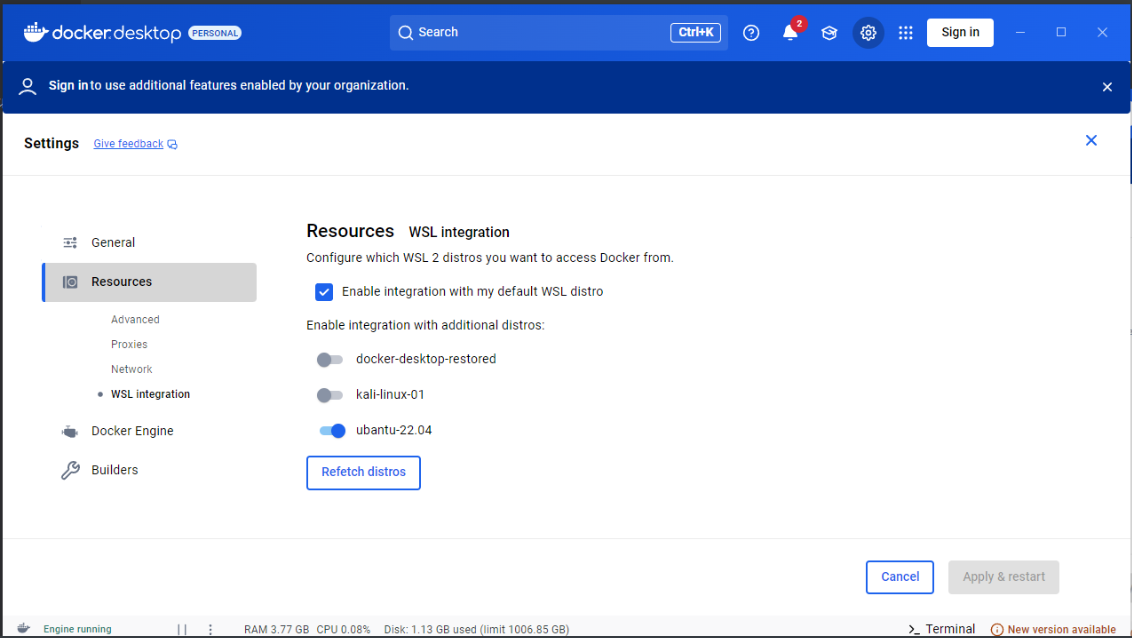
Task: Click Refetch distros button
Action: [x=363, y=472]
